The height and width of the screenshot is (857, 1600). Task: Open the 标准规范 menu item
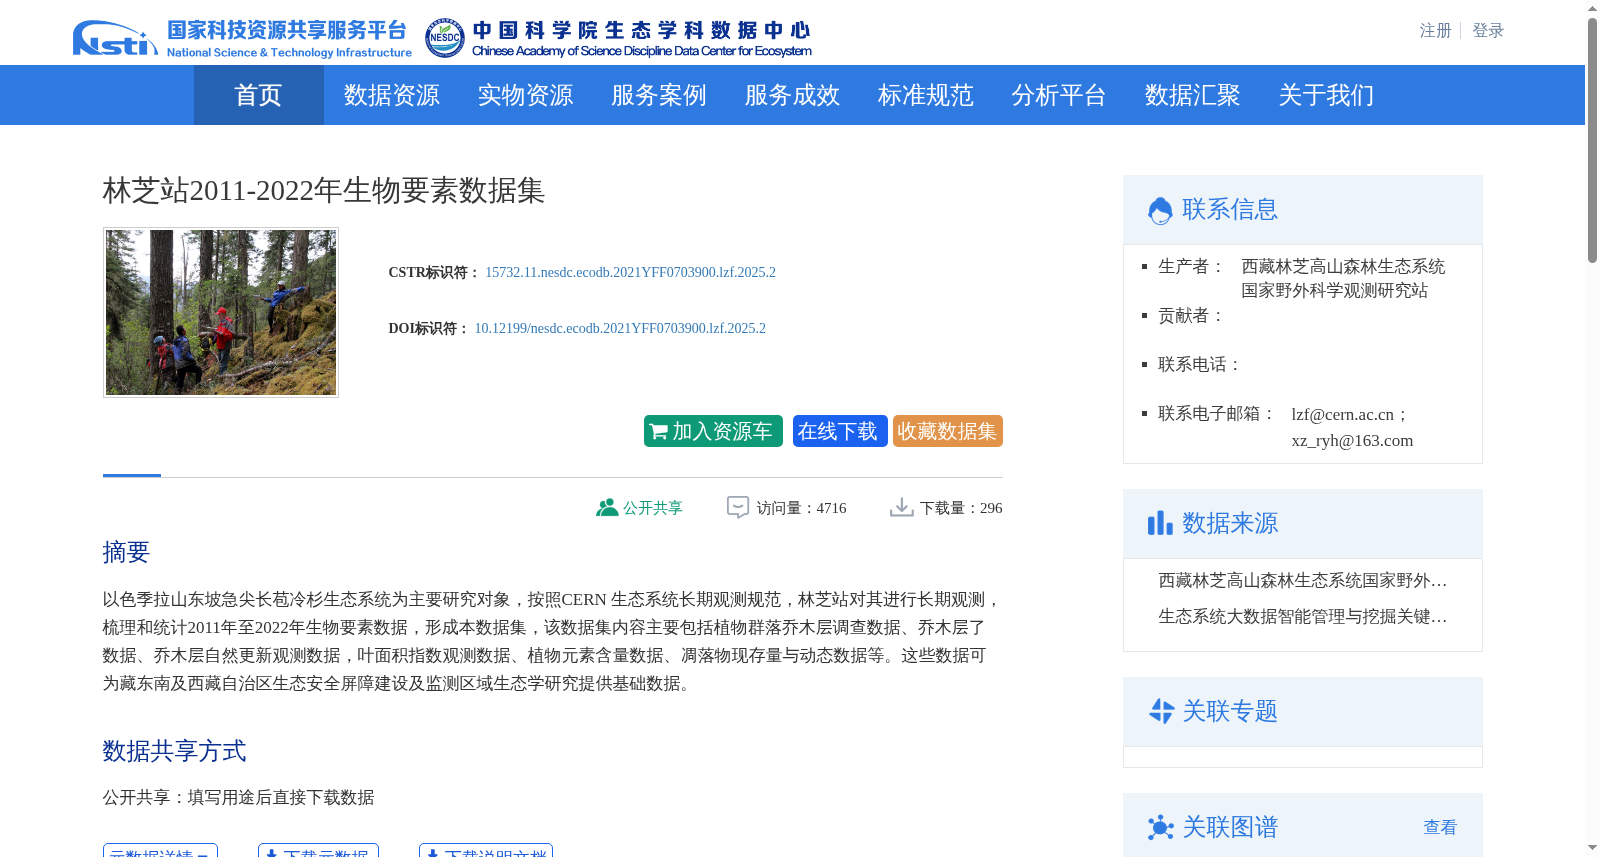(925, 95)
